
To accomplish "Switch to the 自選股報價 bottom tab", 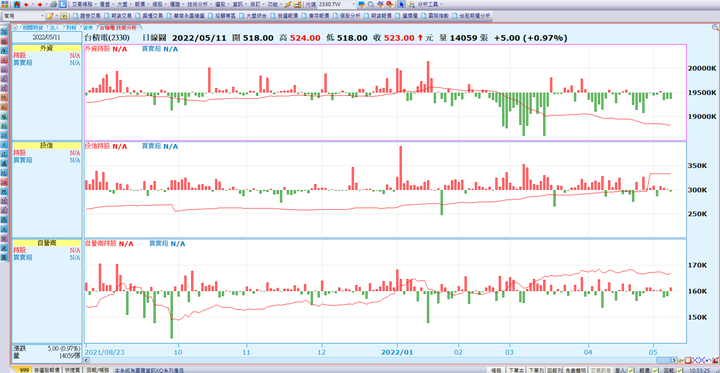I will [x=46, y=369].
